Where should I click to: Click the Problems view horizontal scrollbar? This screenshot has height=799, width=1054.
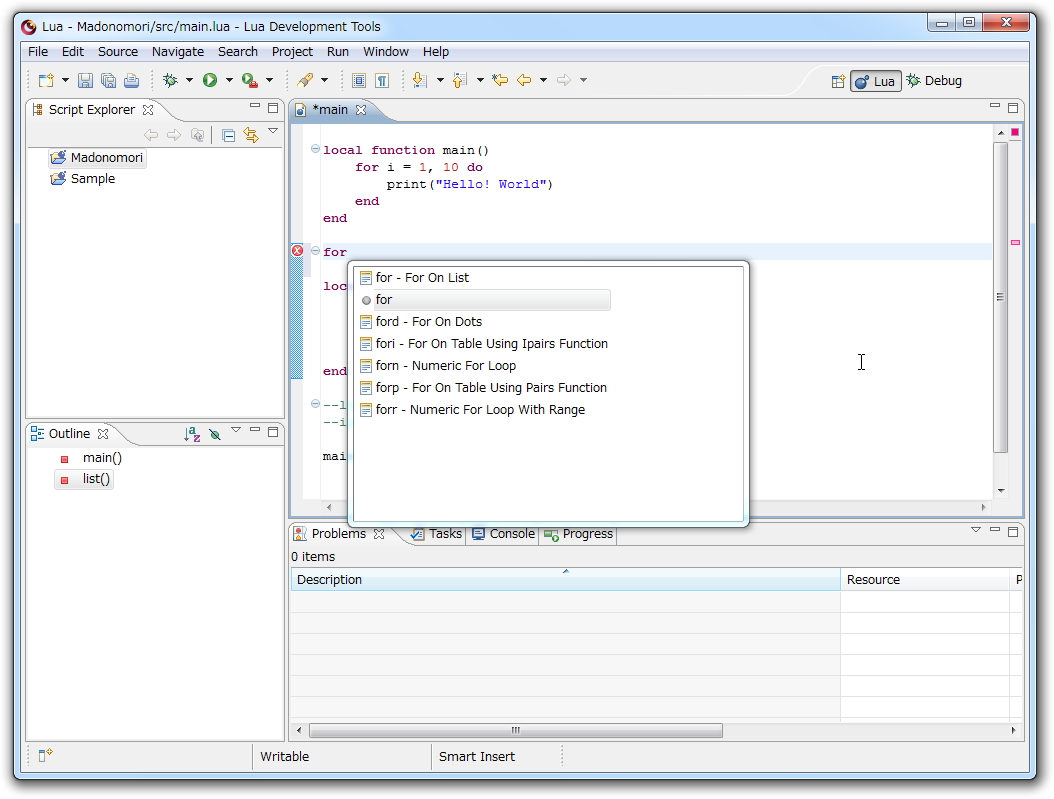(x=515, y=731)
